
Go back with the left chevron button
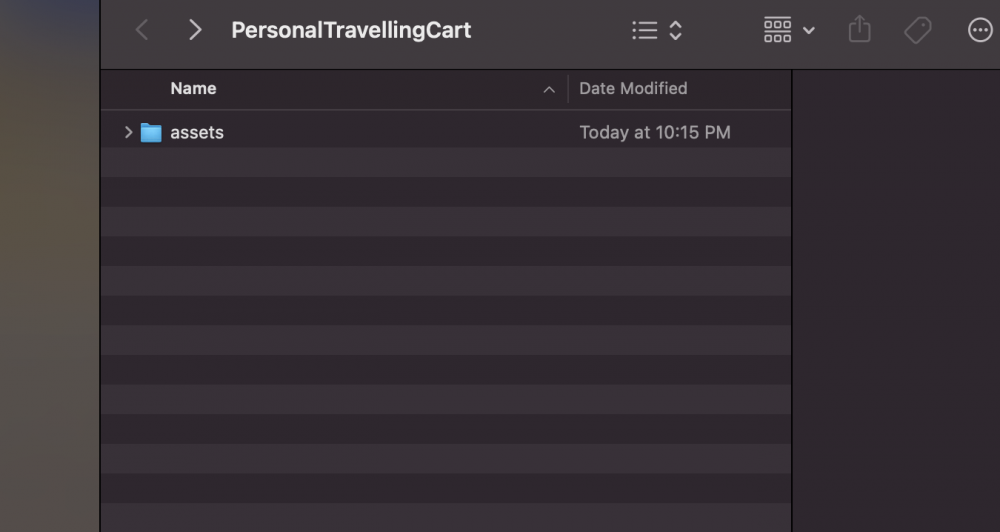tap(142, 30)
